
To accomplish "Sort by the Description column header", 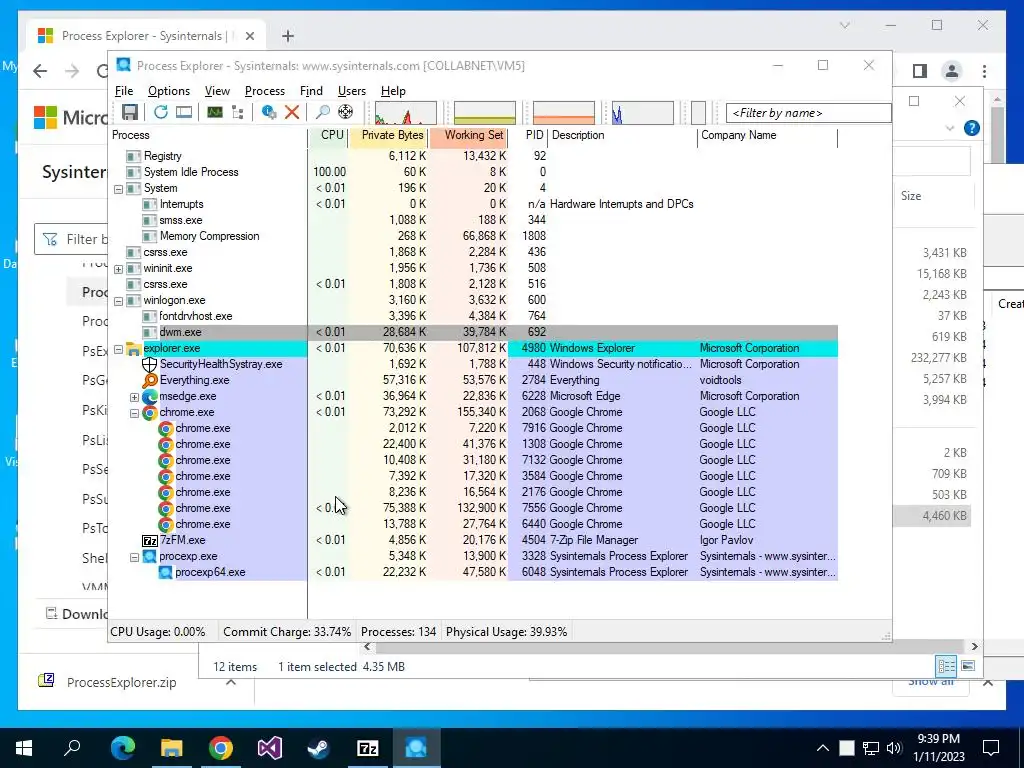I will pos(623,135).
